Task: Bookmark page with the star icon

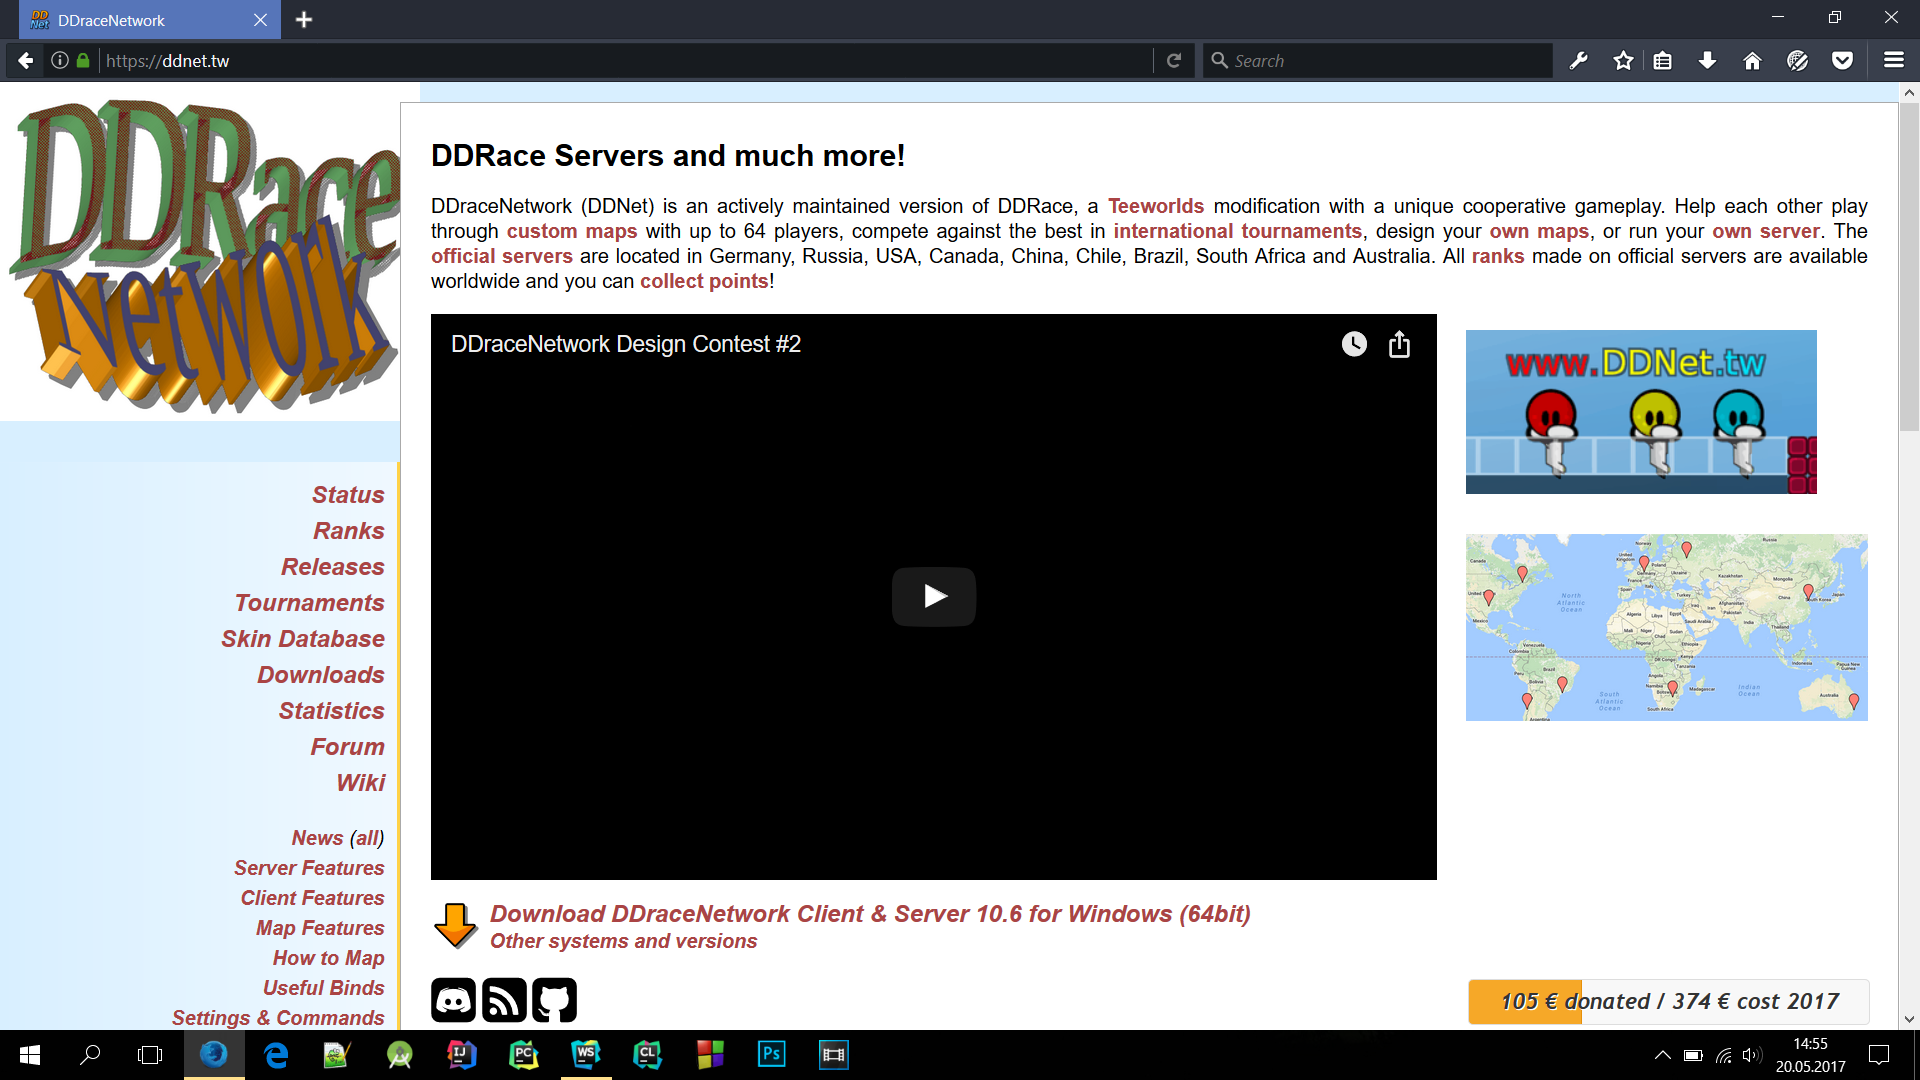Action: [x=1623, y=61]
